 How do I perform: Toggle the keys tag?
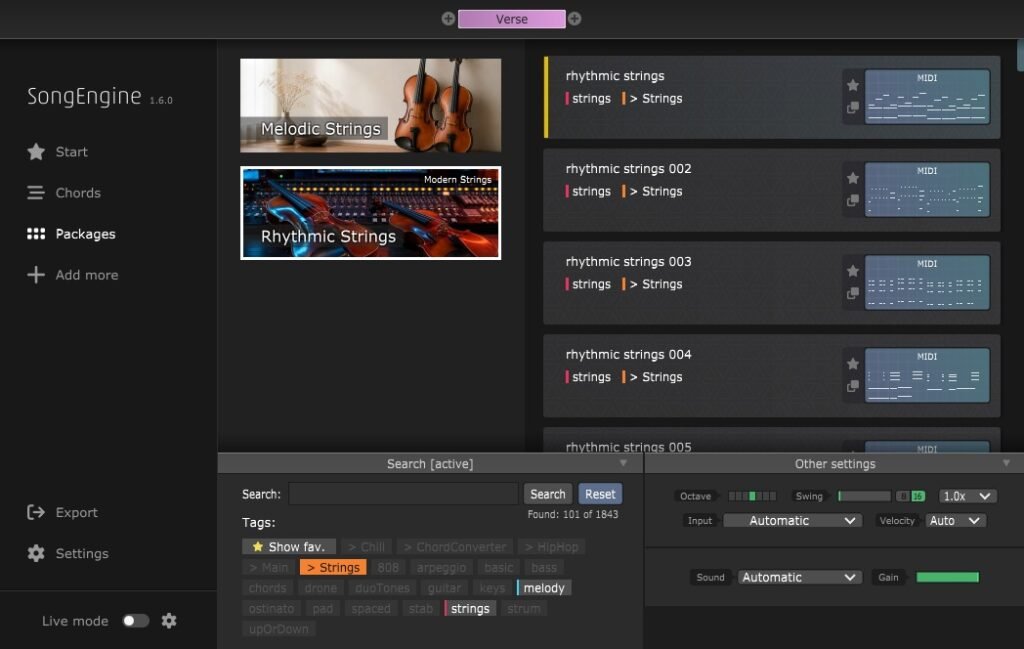tap(492, 588)
